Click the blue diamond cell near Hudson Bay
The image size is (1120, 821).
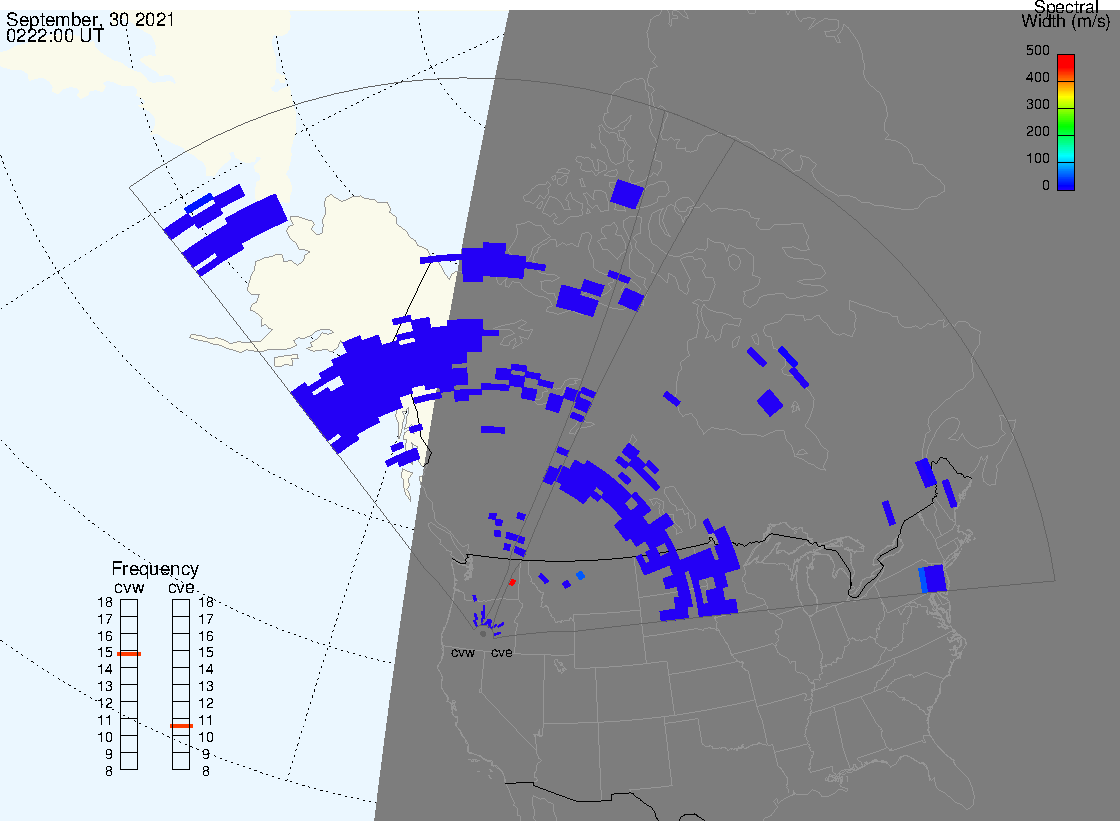click(770, 402)
